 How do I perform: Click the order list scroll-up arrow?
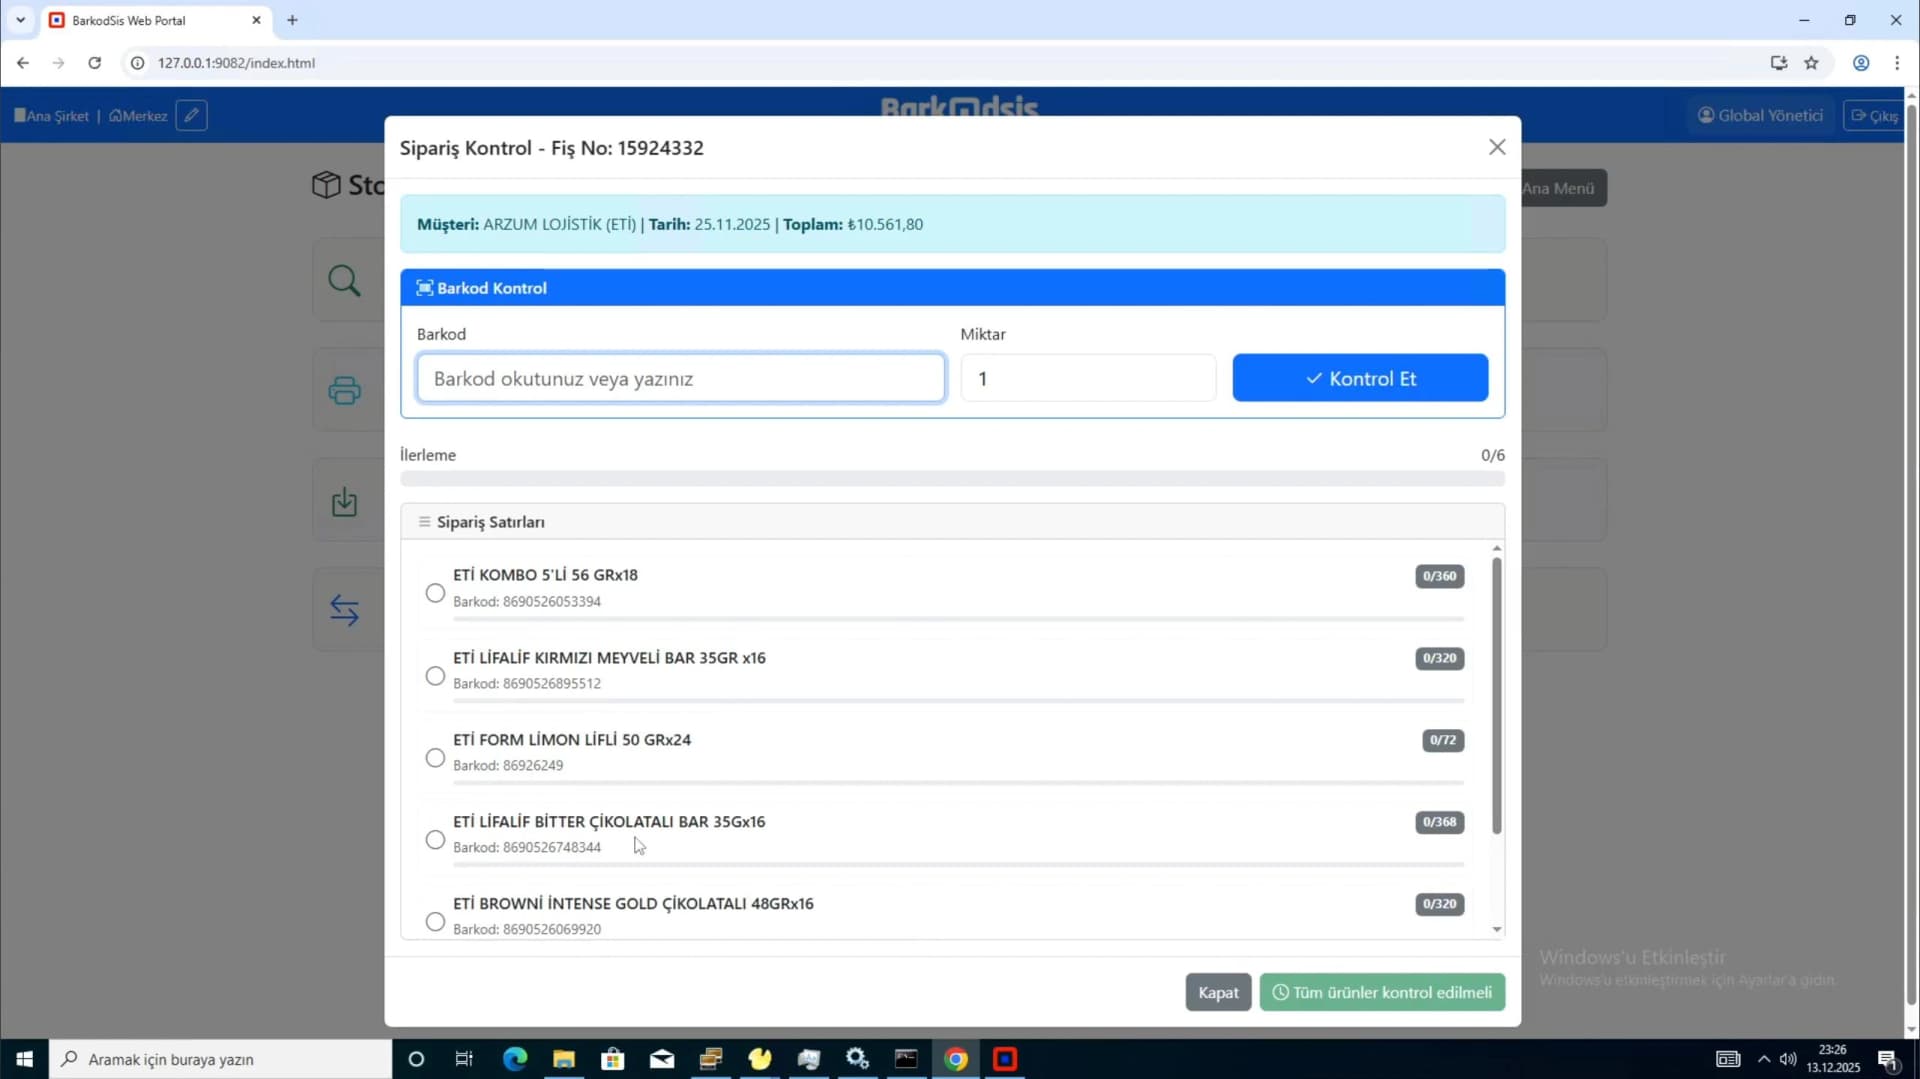coord(1496,548)
